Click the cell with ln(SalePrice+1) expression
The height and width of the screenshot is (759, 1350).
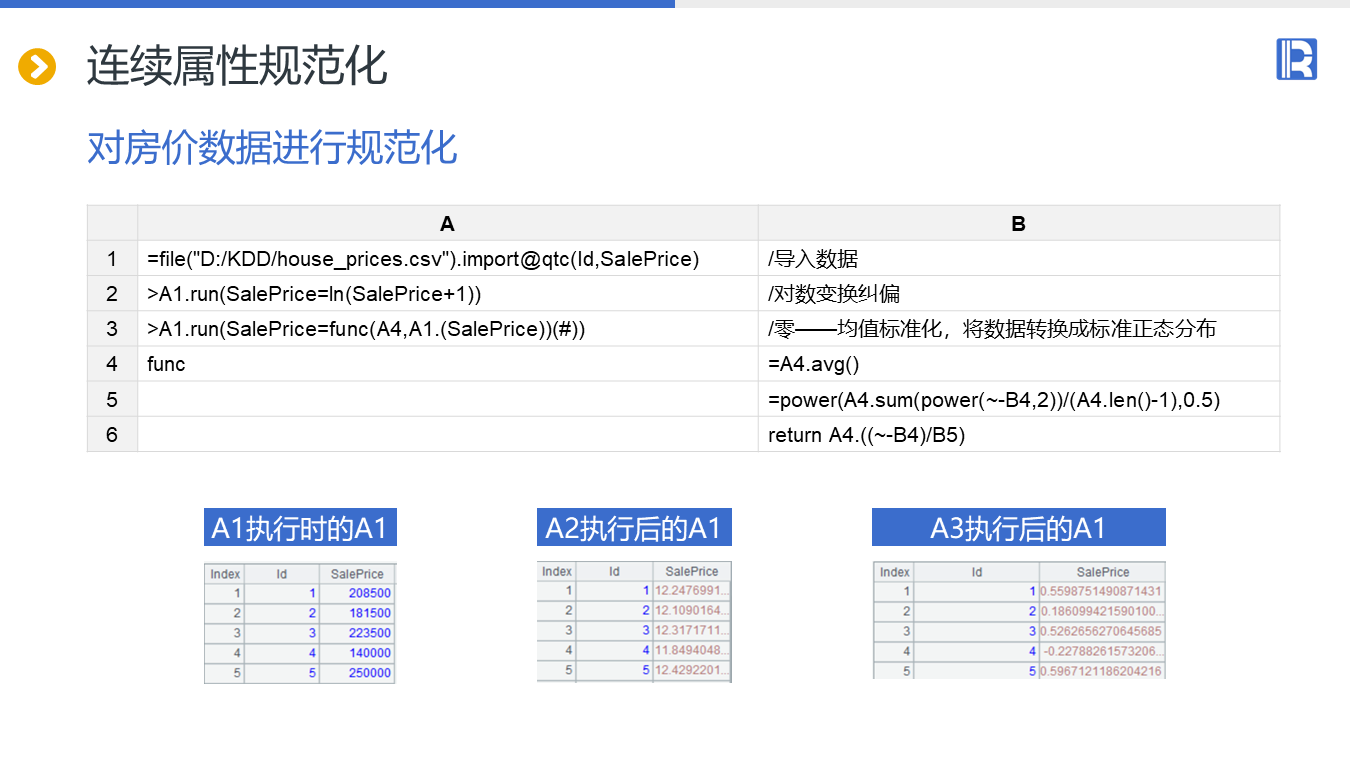[447, 294]
